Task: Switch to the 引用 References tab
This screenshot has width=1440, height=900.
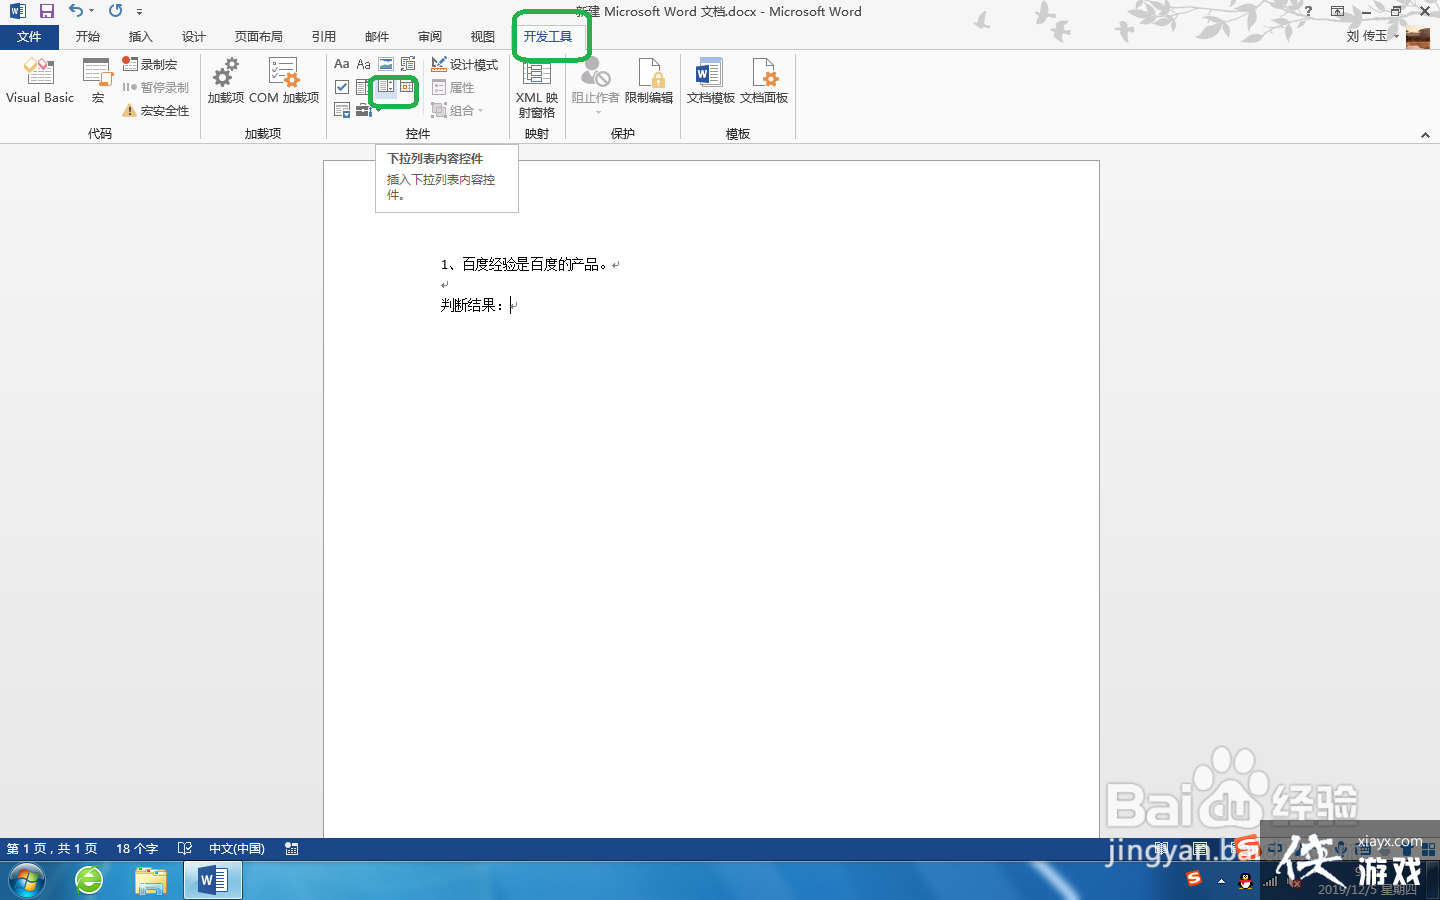Action: pos(324,37)
